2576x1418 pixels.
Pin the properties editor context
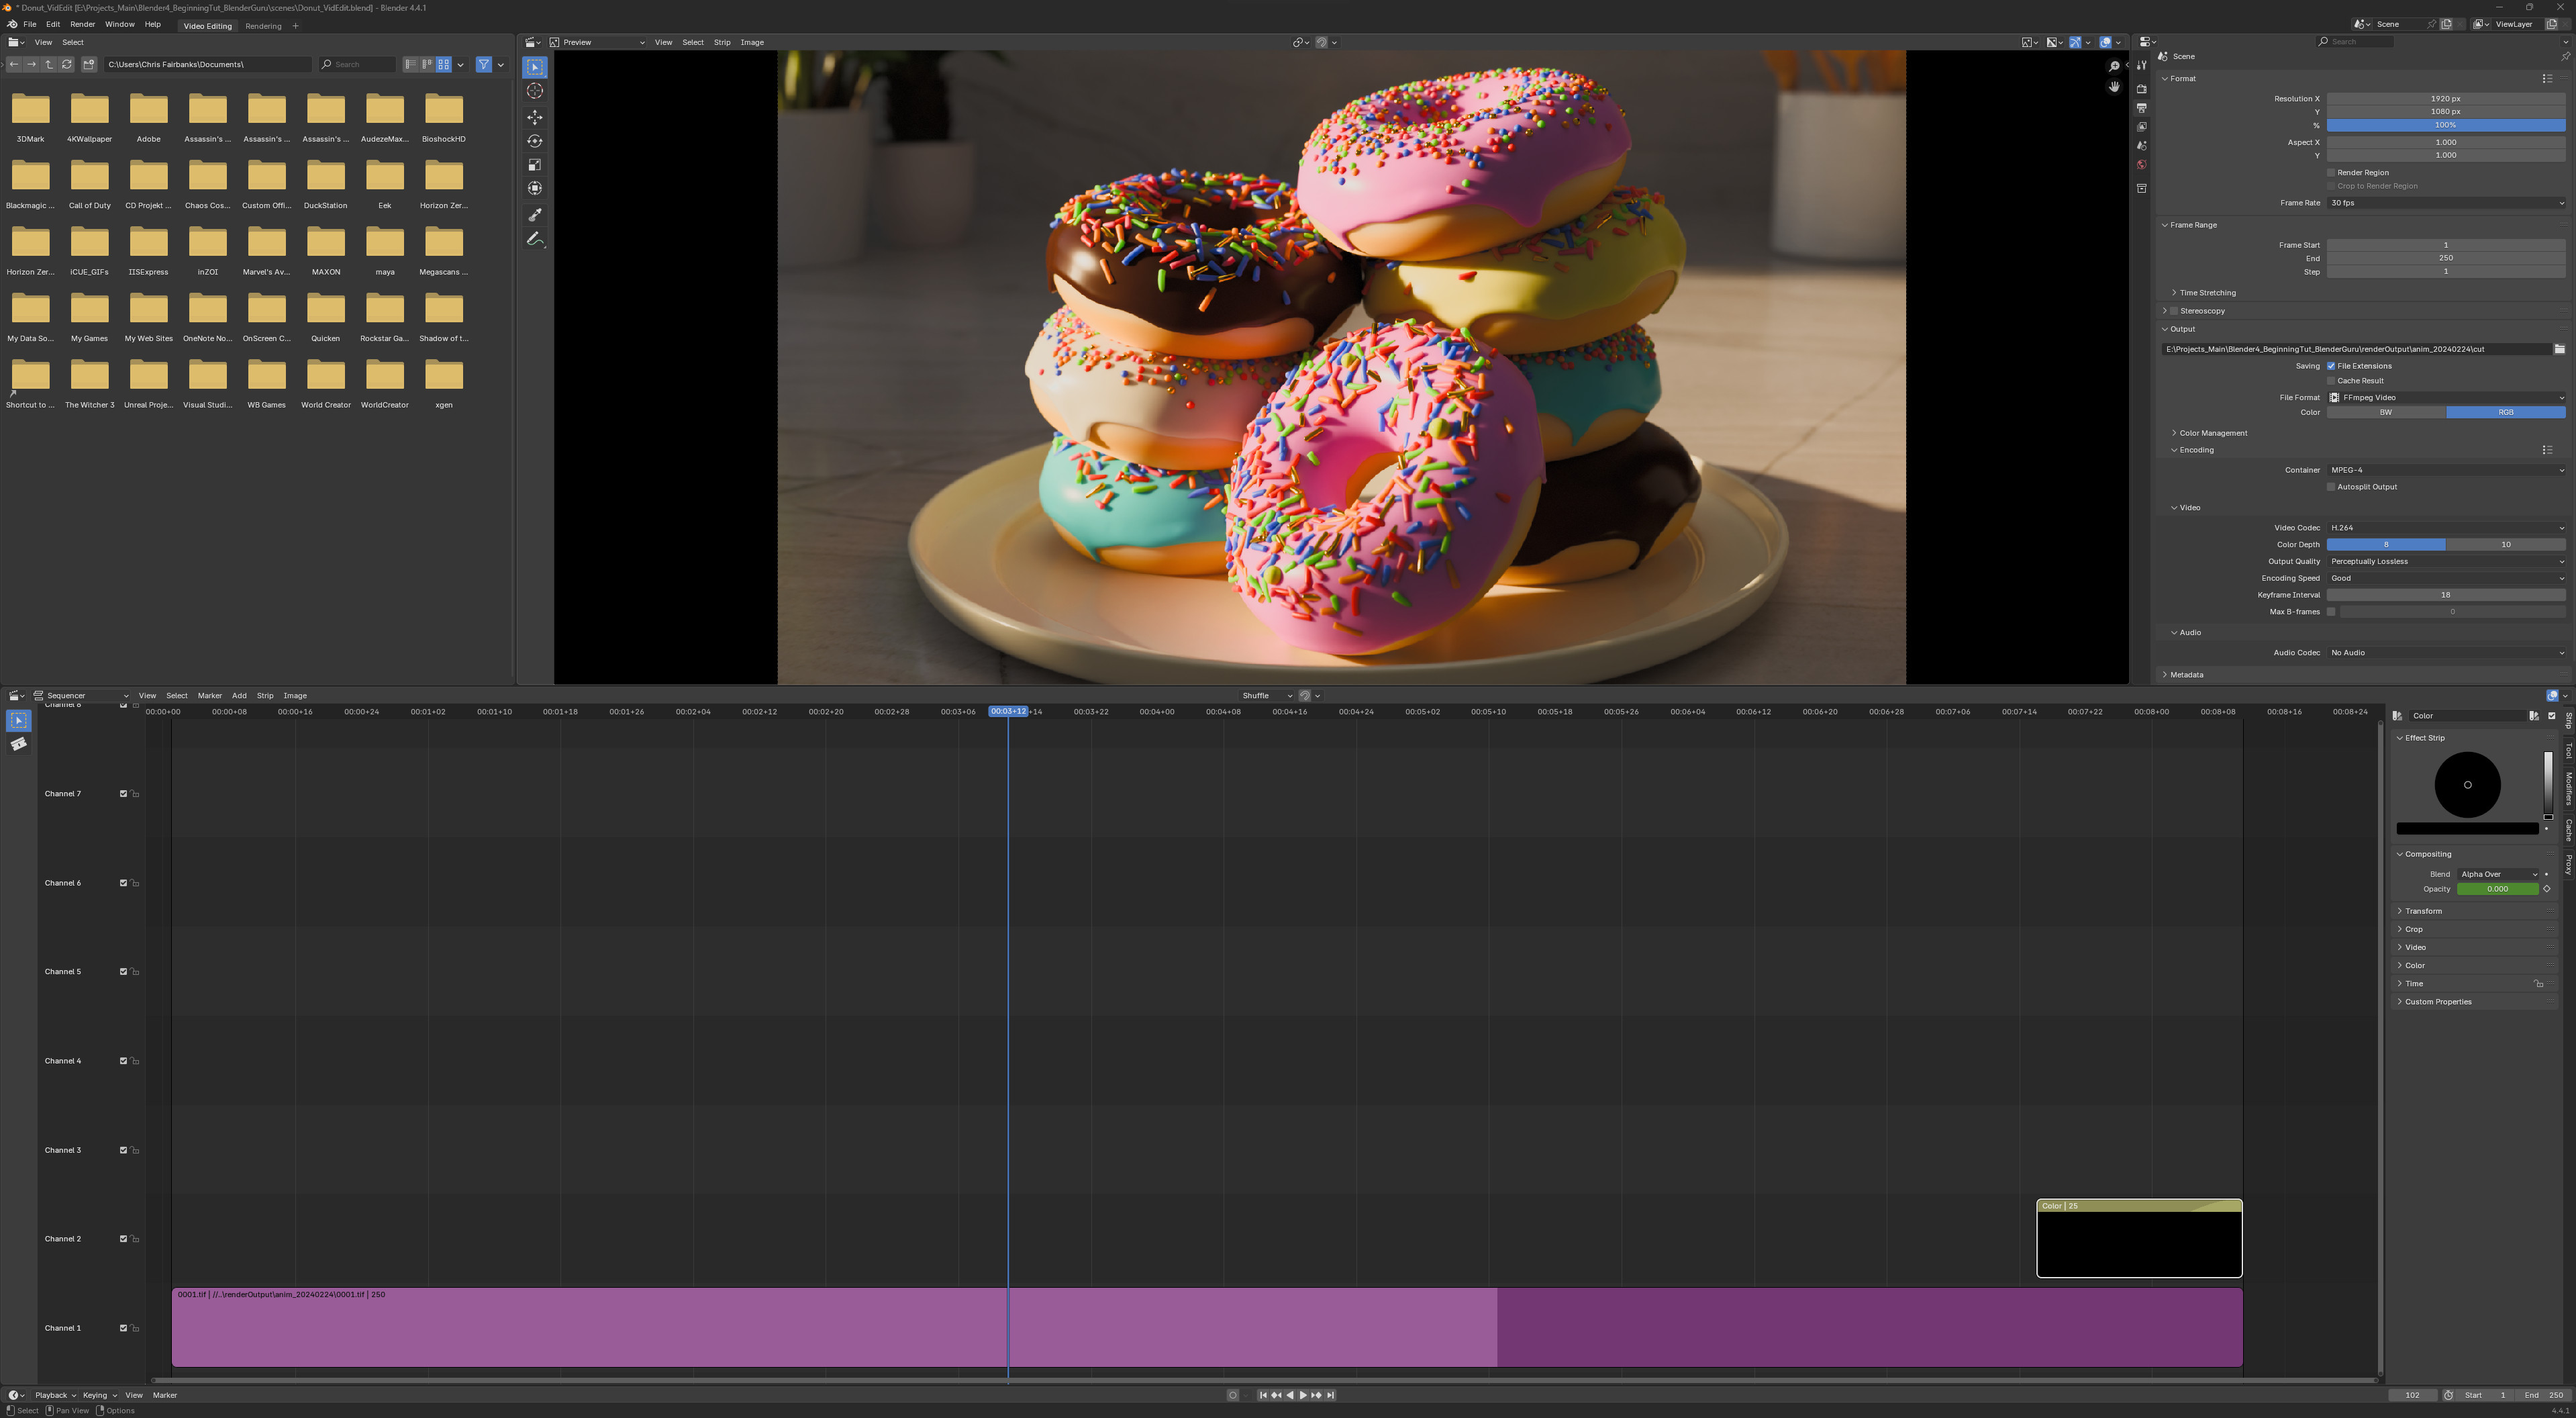[2565, 56]
